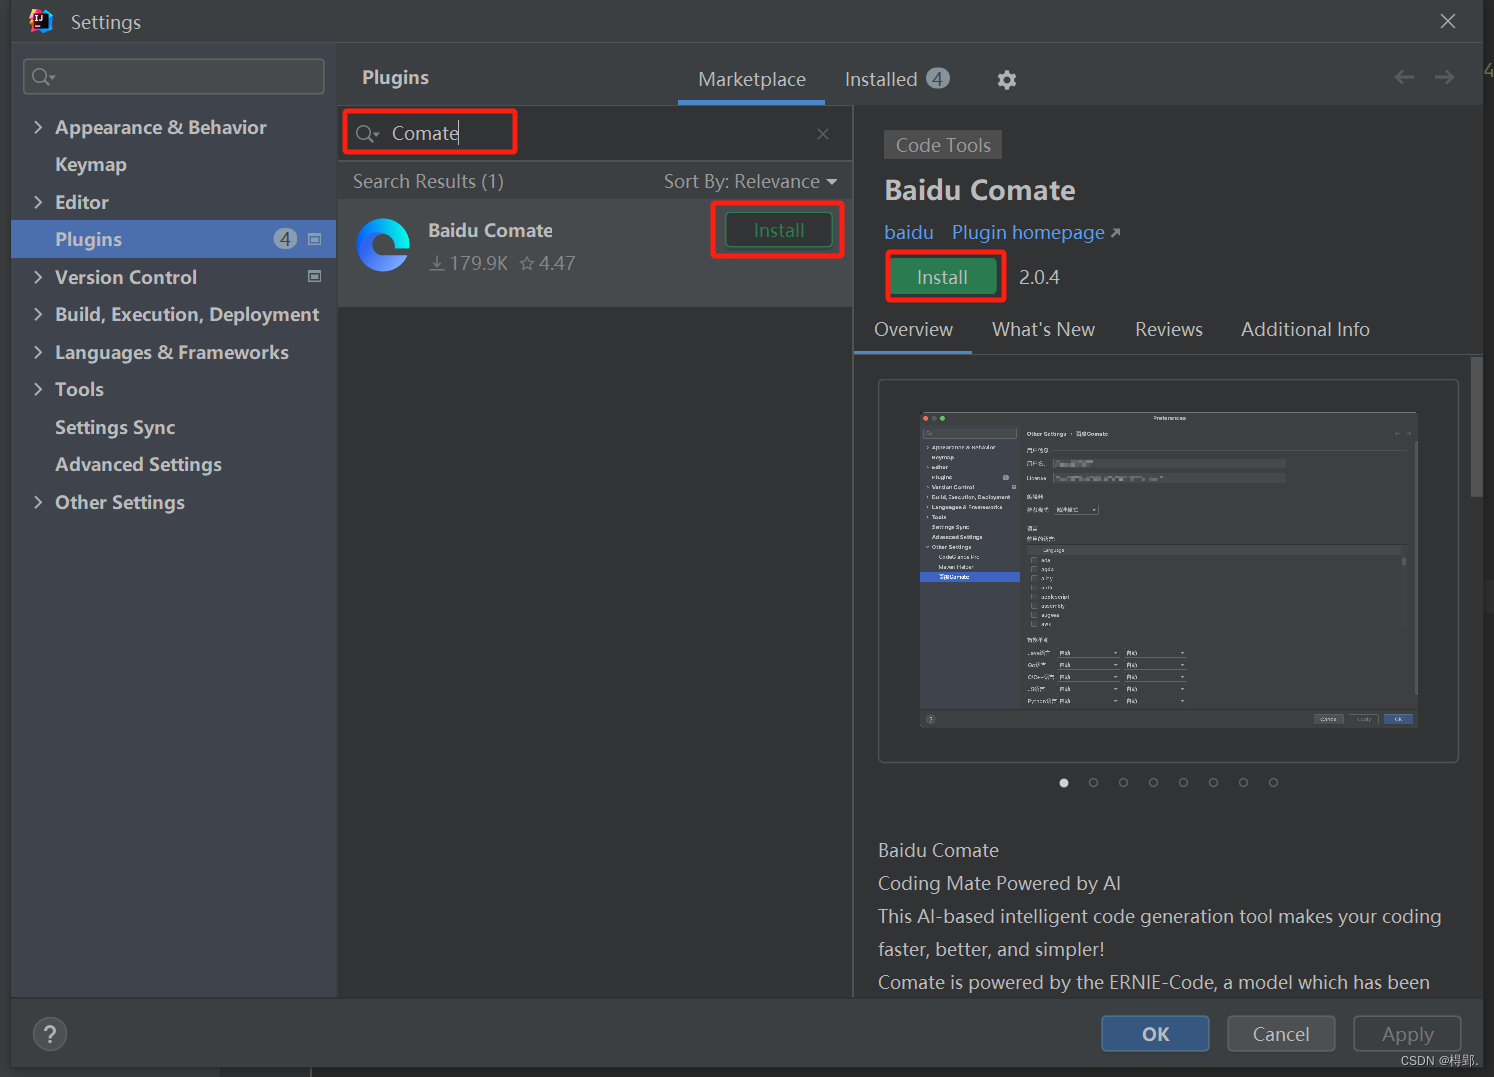1494x1077 pixels.
Task: Select the fifth screenshot carousel dot
Action: pos(1183,783)
